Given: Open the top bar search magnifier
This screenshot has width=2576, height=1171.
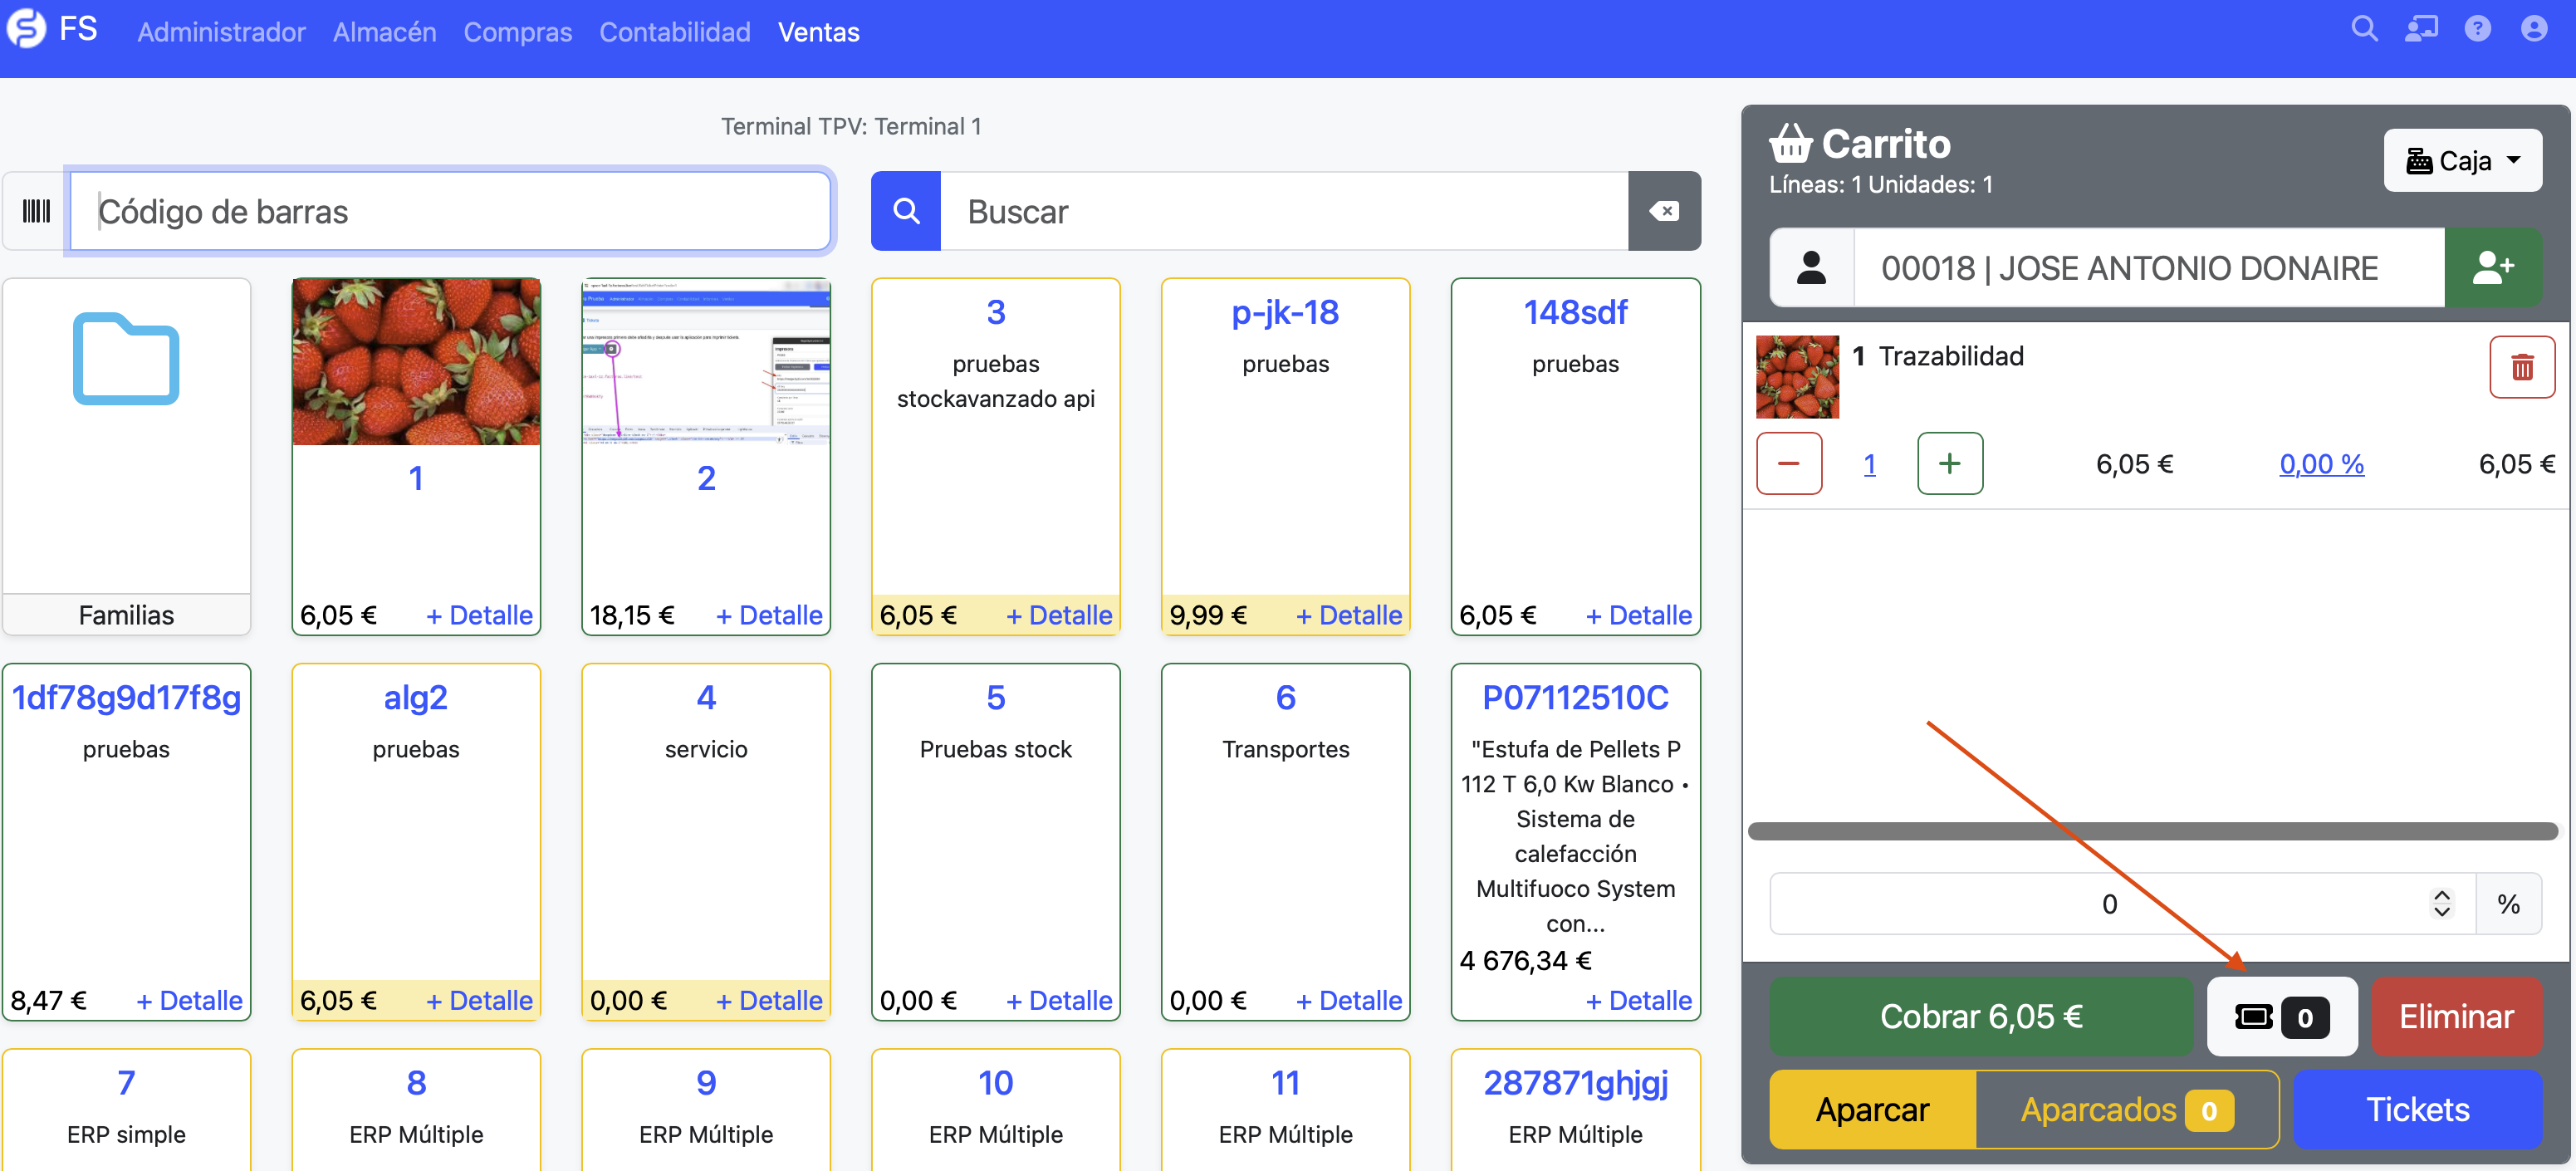Looking at the screenshot, I should tap(2364, 29).
